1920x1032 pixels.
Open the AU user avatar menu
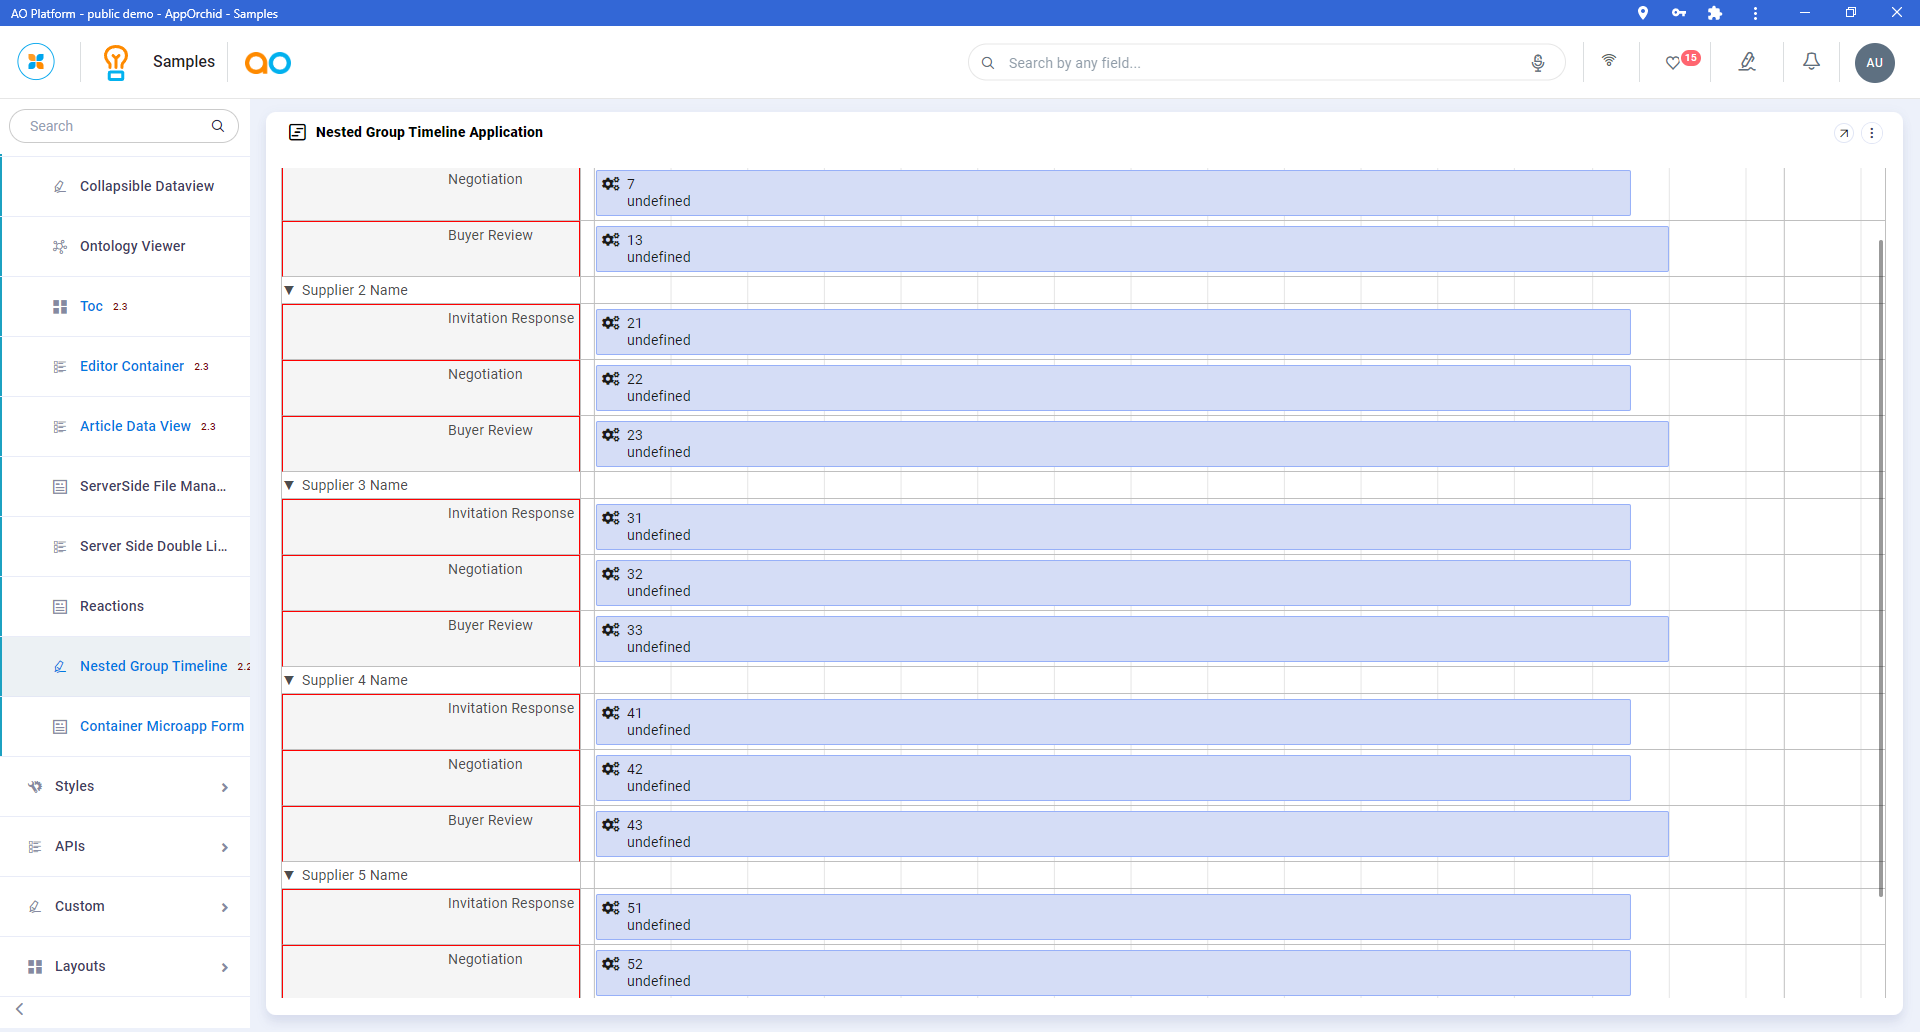pyautogui.click(x=1874, y=63)
